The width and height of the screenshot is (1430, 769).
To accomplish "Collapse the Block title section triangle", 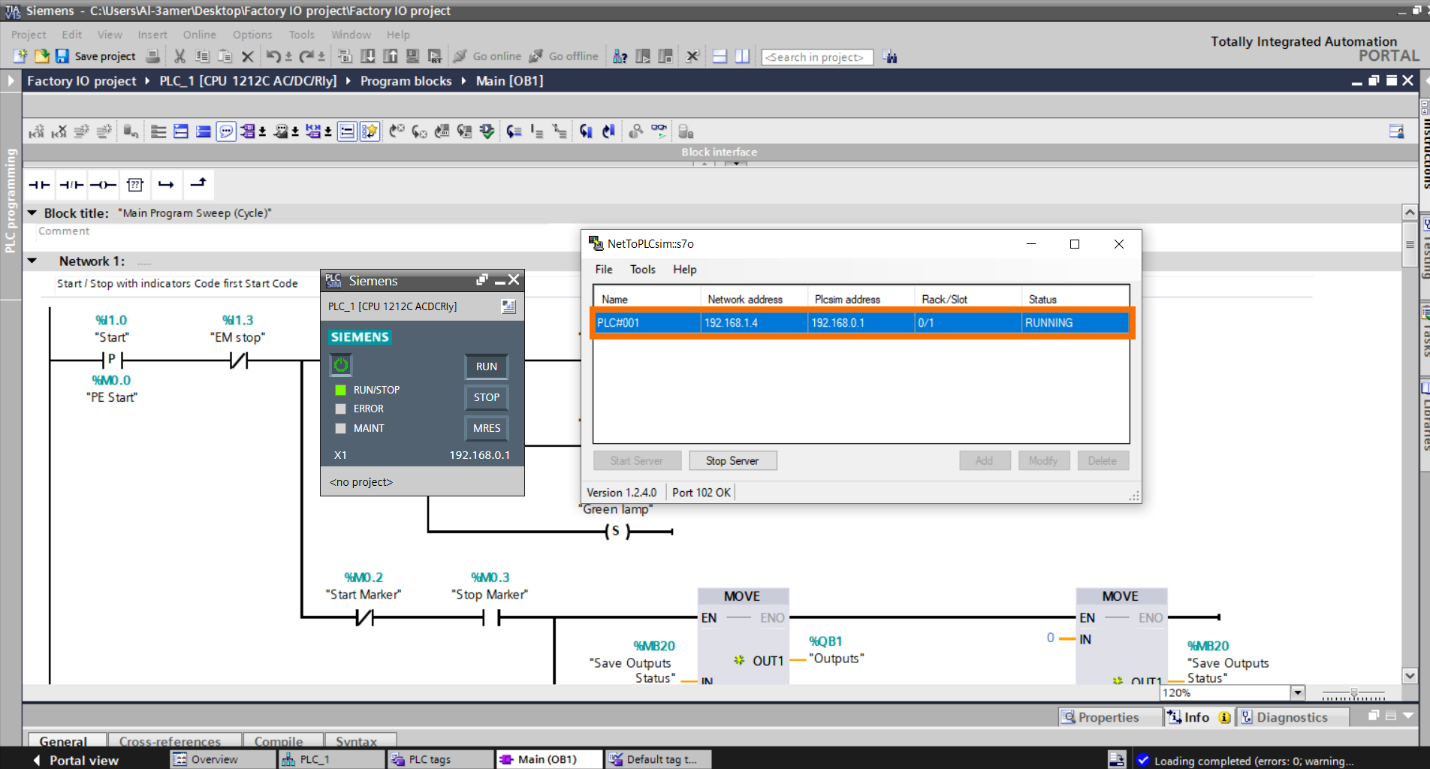I will pos(32,213).
